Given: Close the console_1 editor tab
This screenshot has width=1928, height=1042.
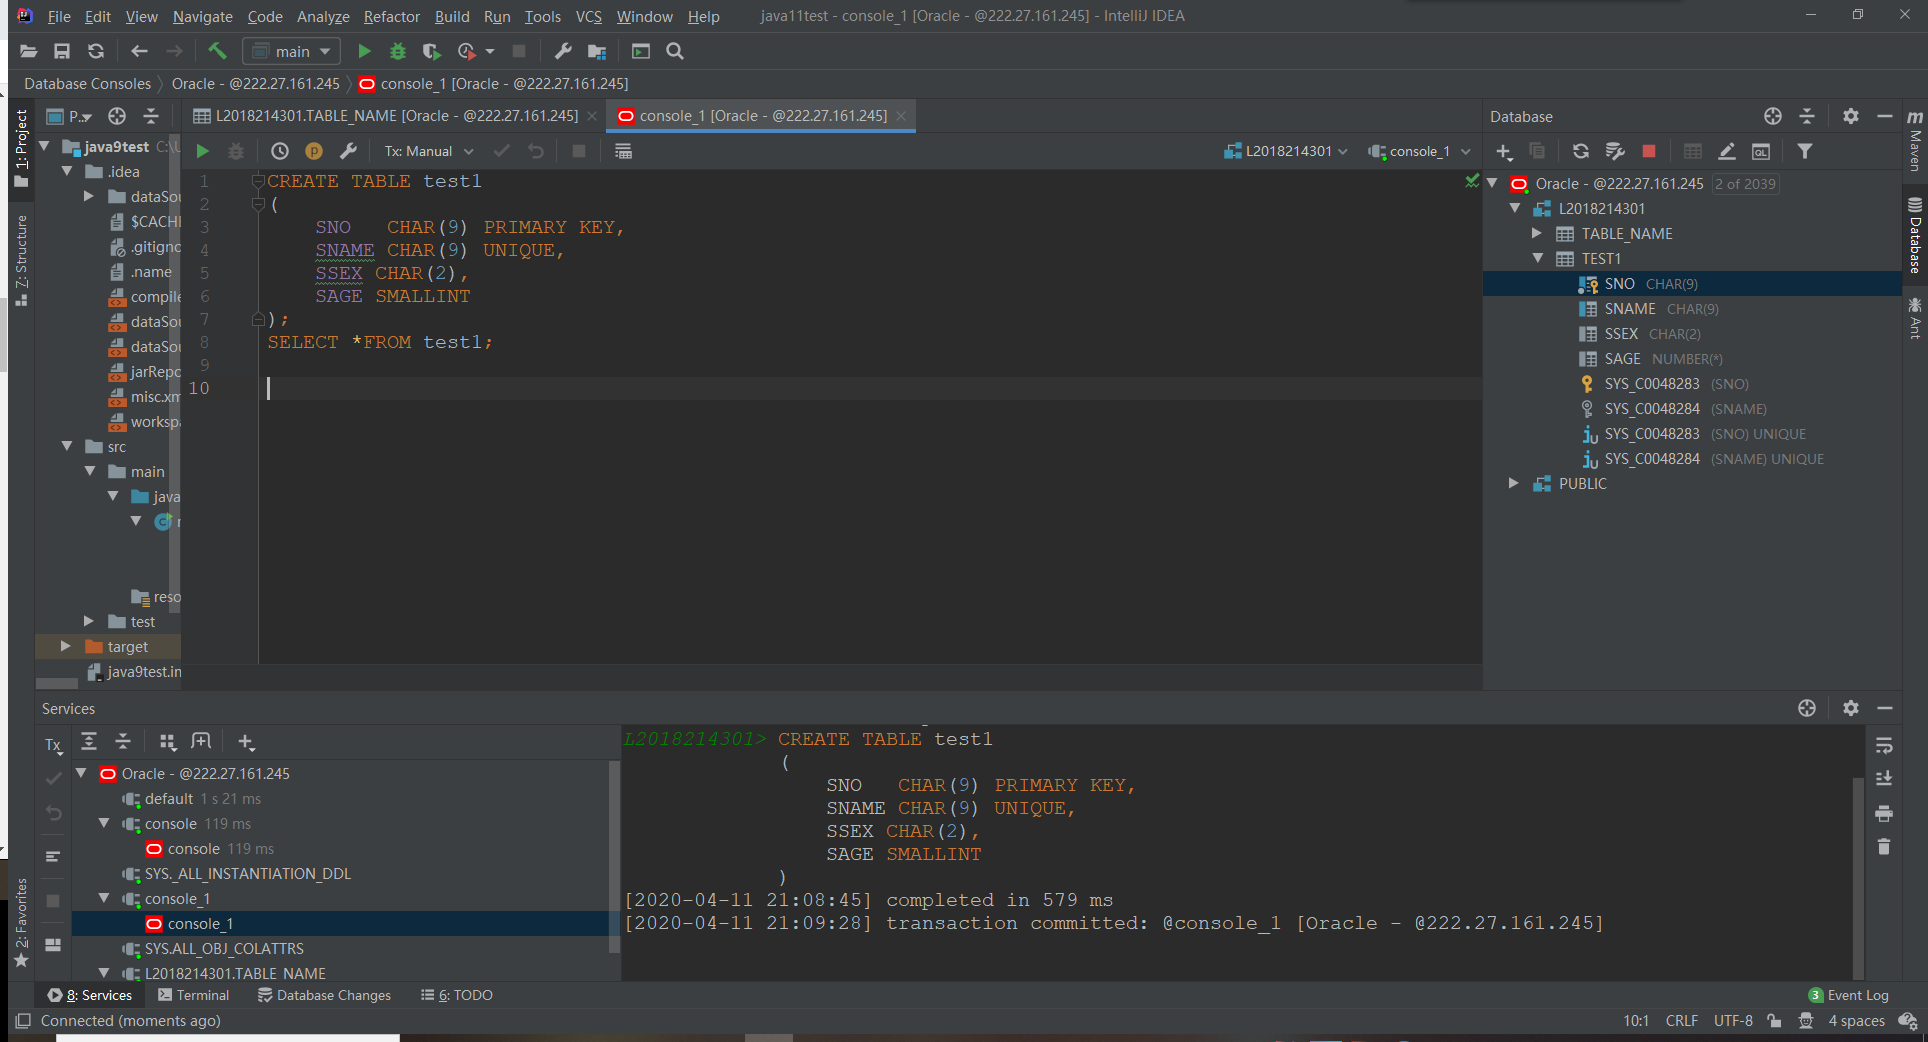Looking at the screenshot, I should pos(901,116).
